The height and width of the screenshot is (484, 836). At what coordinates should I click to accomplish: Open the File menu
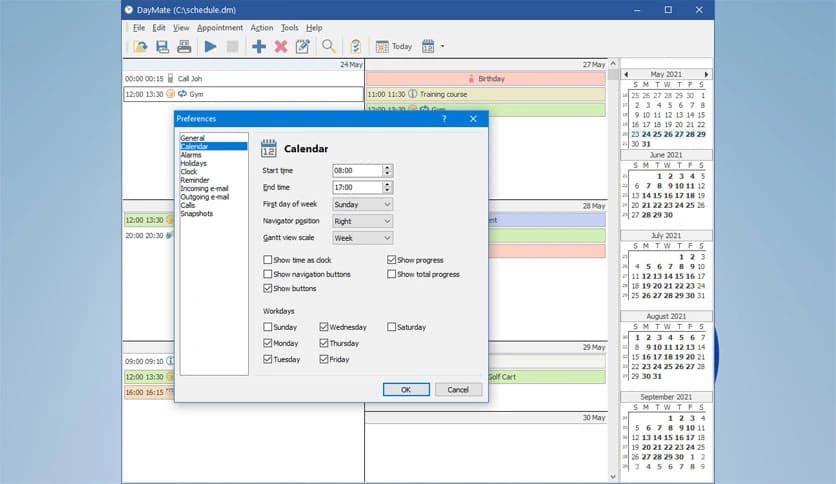(139, 28)
